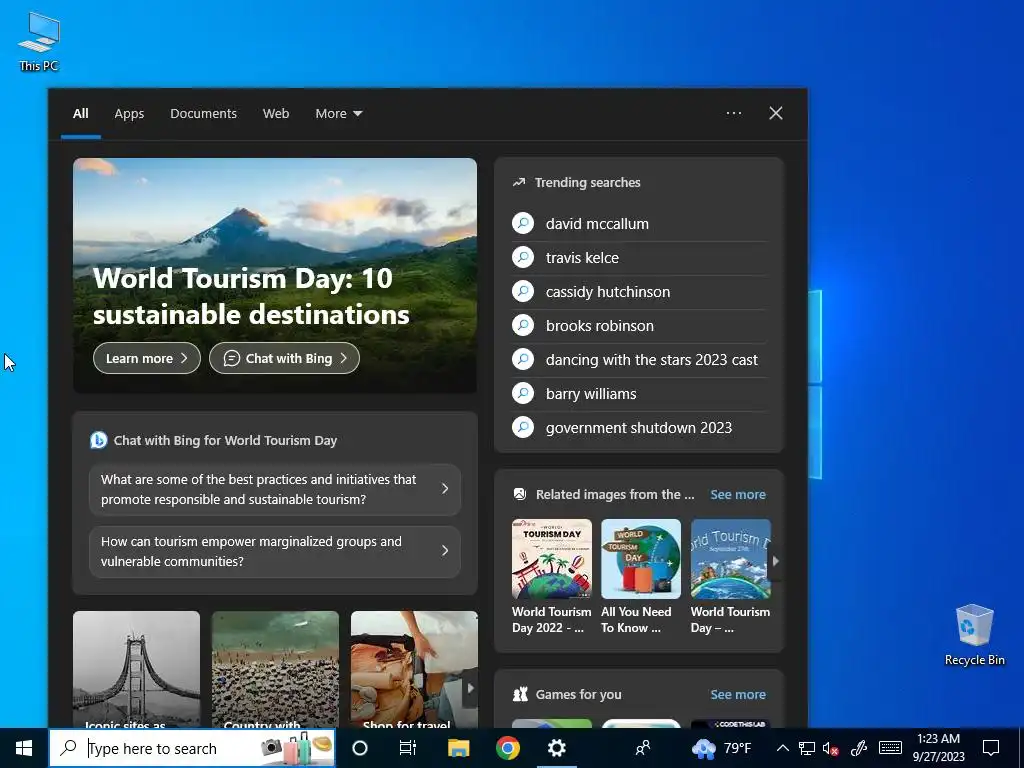The image size is (1024, 768).
Task: Search trending government shutdown 2023
Action: pyautogui.click(x=639, y=427)
